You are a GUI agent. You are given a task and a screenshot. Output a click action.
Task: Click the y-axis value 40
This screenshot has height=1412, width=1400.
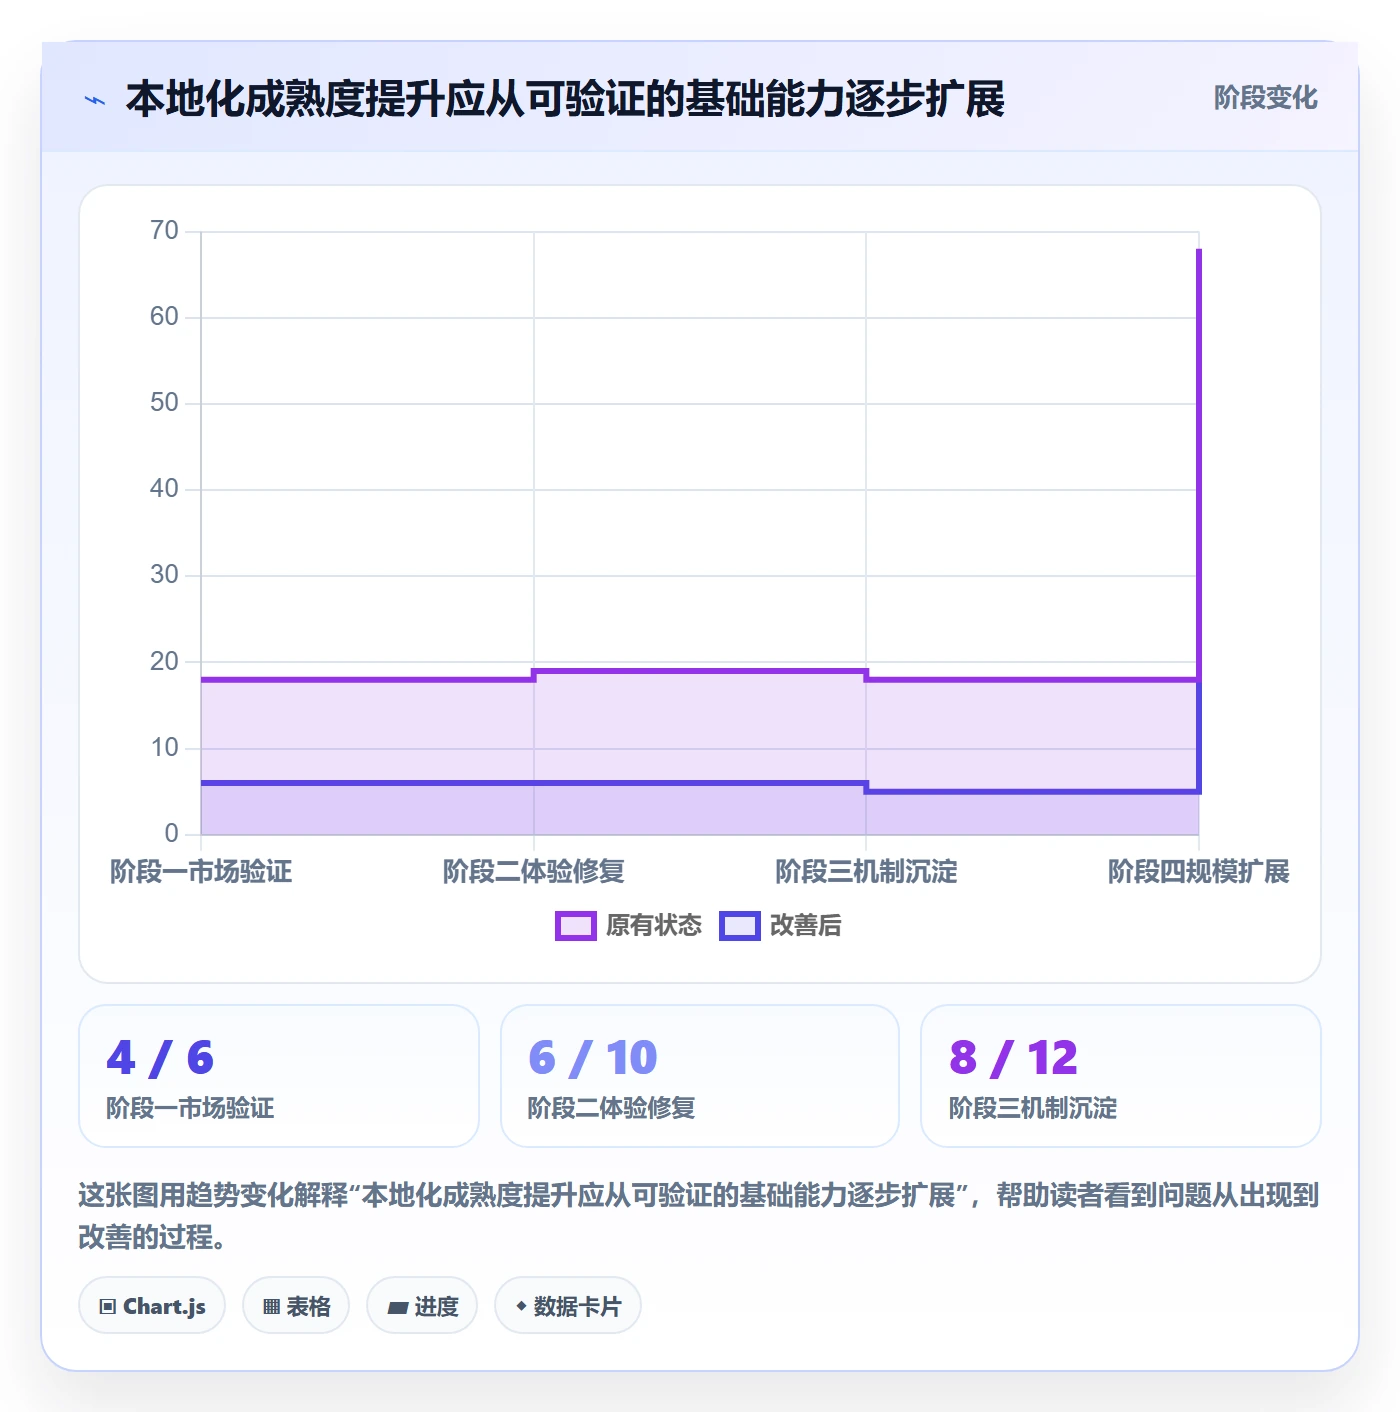164,489
